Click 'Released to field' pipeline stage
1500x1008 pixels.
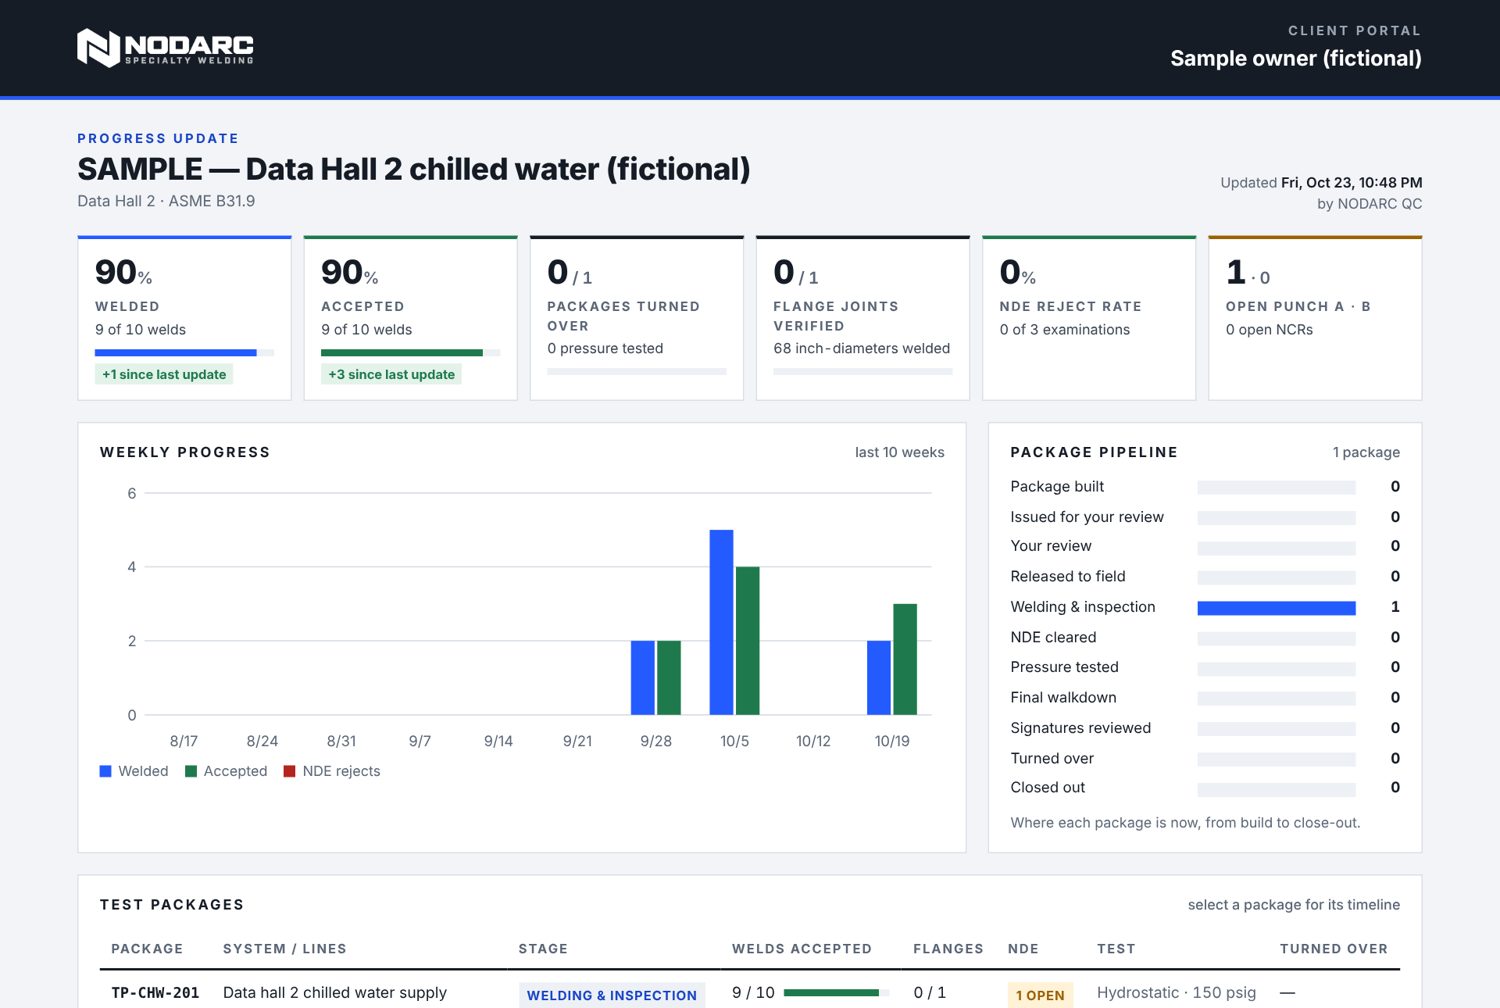click(x=1205, y=576)
